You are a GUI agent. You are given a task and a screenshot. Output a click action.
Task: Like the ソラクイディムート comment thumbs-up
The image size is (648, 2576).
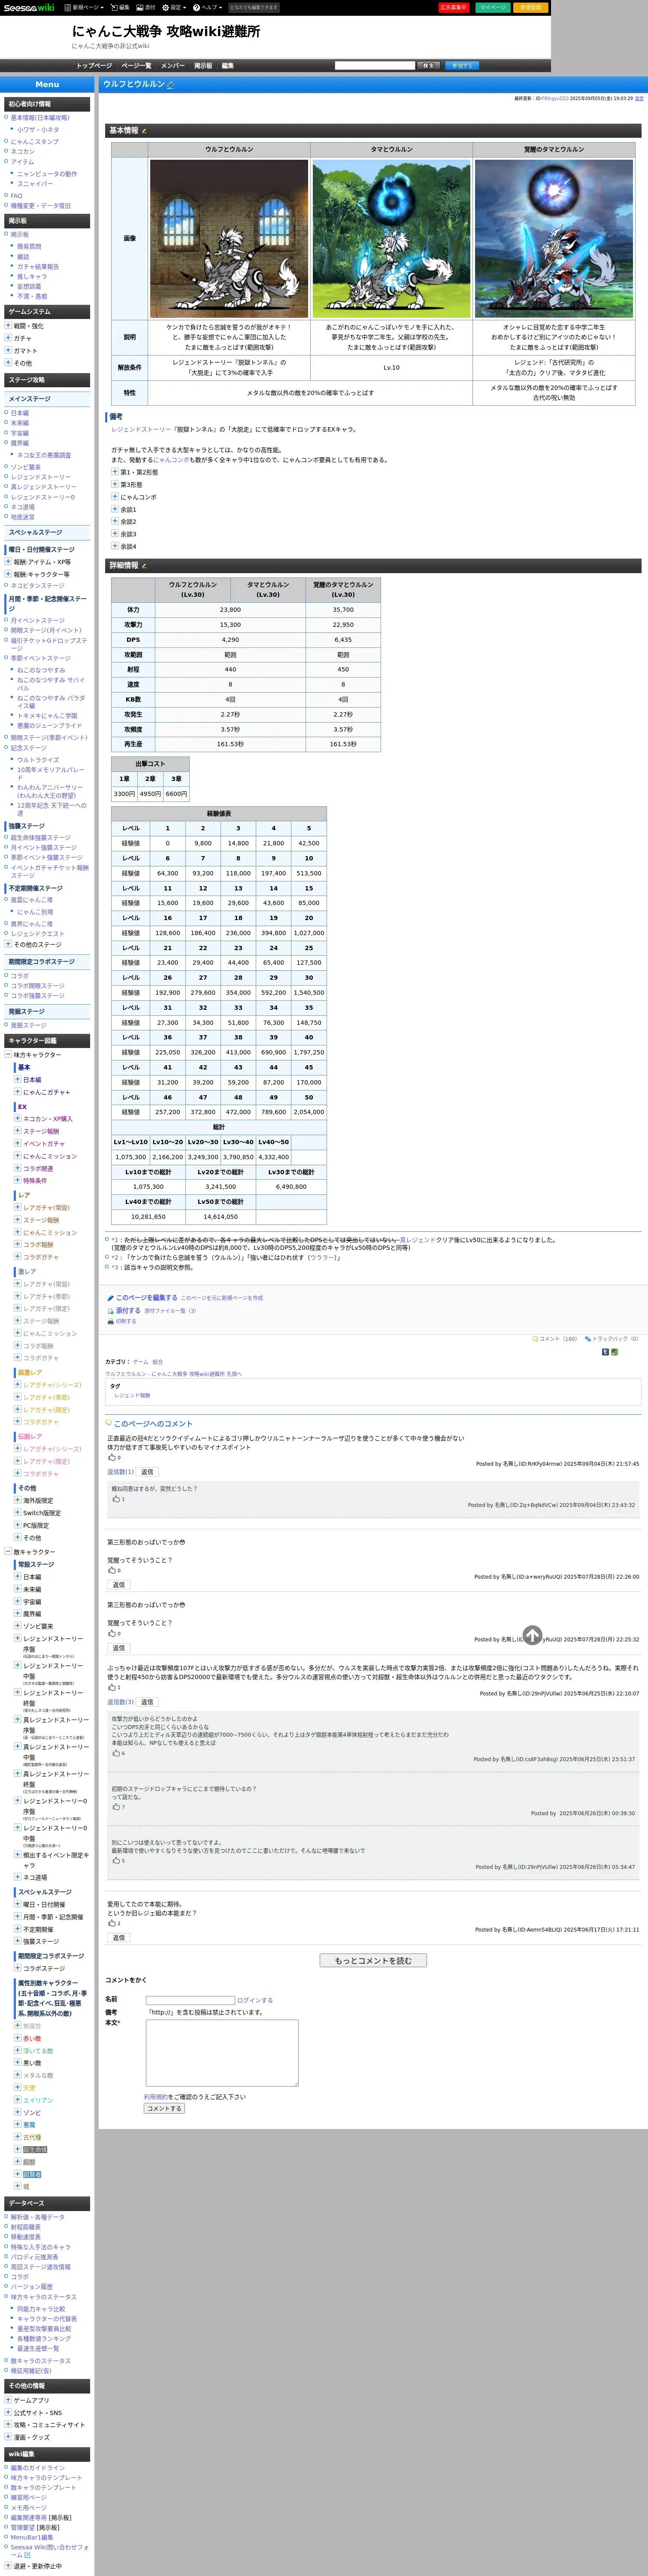111,1457
